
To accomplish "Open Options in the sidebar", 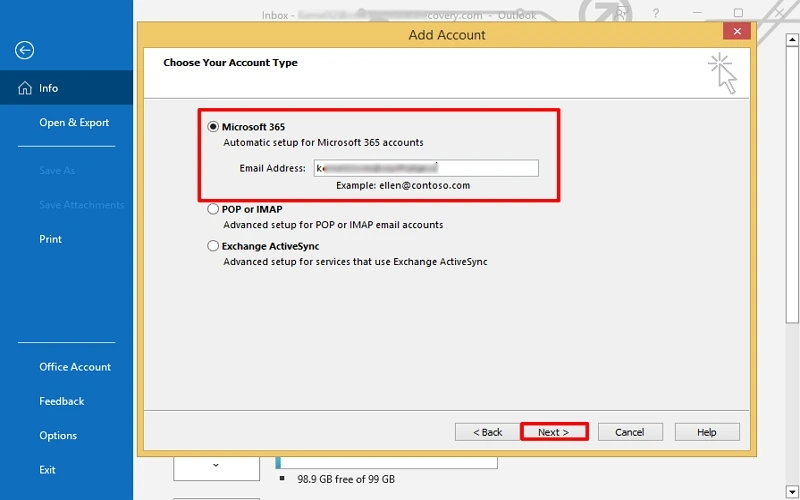I will [58, 436].
